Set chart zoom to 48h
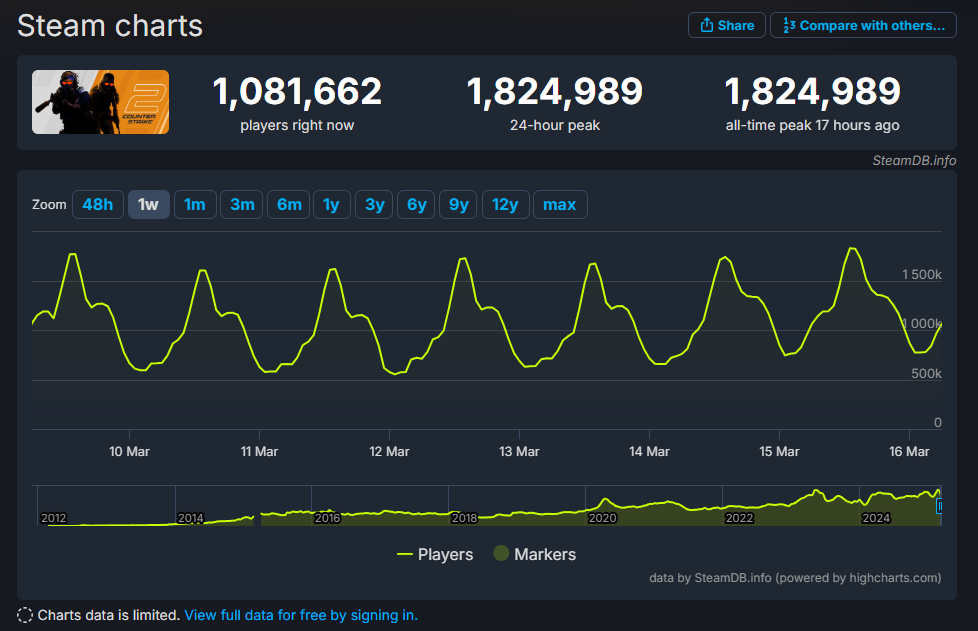This screenshot has width=978, height=631. pyautogui.click(x=98, y=205)
